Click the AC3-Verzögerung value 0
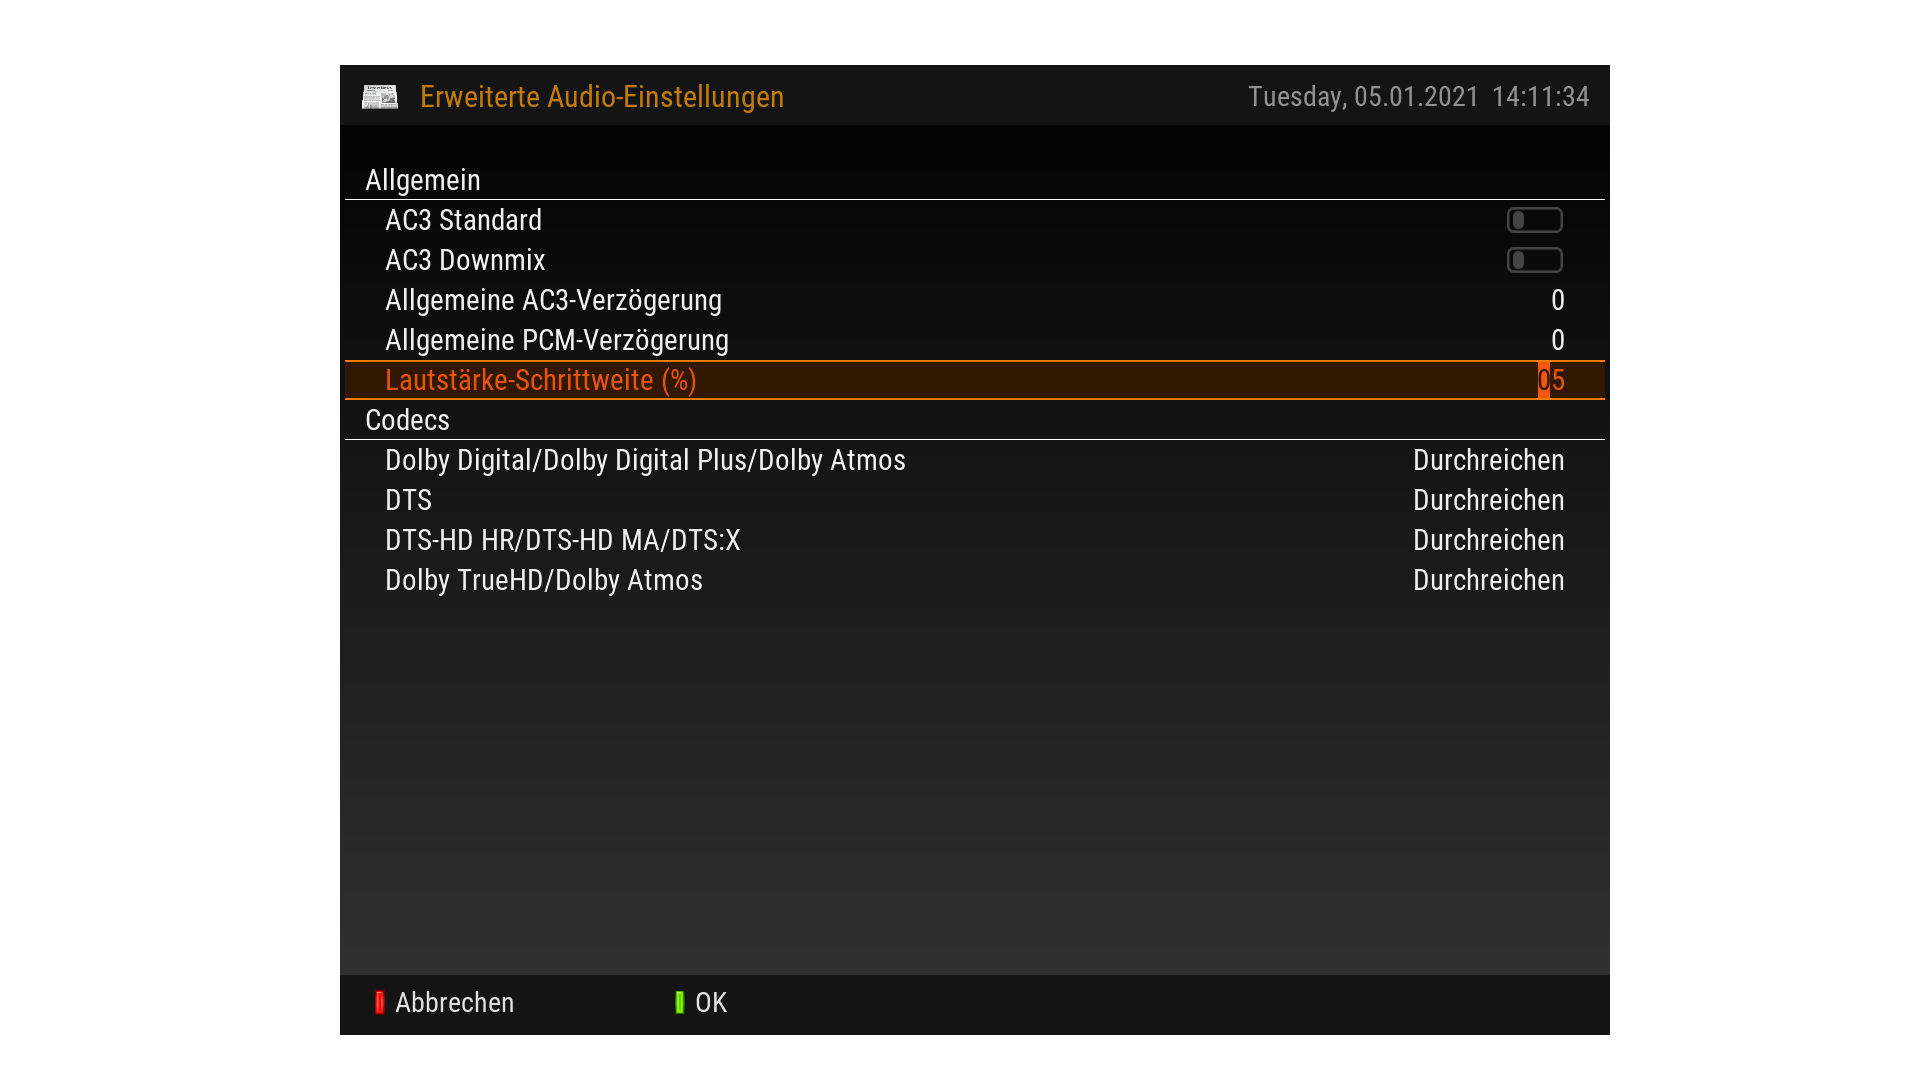This screenshot has height=1080, width=1920. (x=1557, y=300)
